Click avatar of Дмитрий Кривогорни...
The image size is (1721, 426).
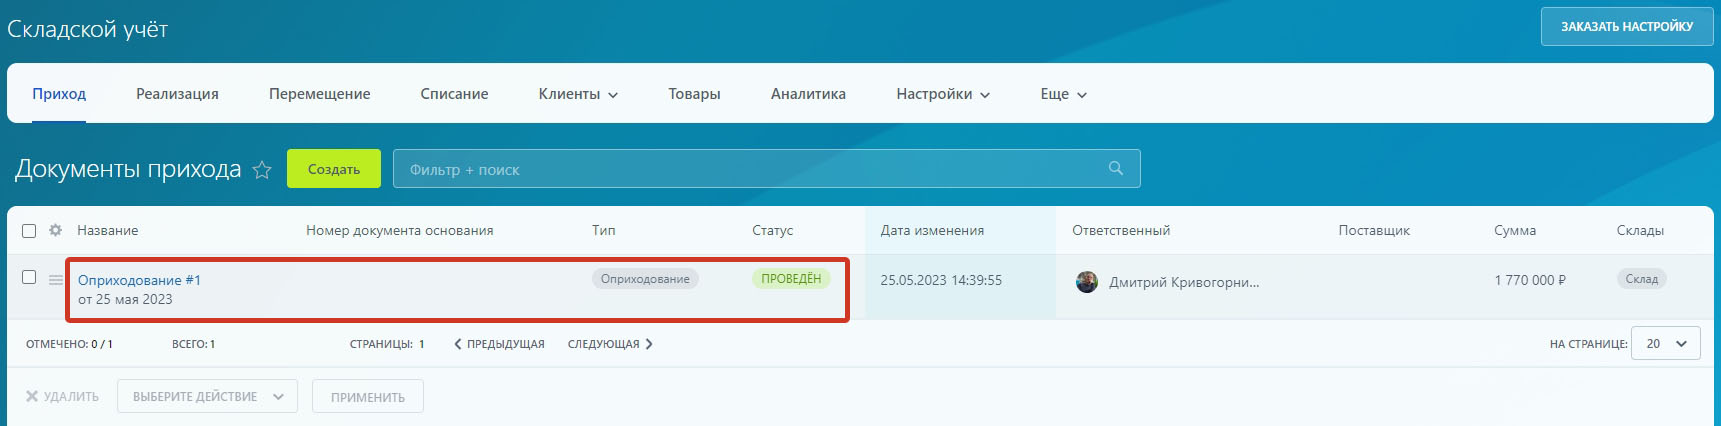[1087, 282]
